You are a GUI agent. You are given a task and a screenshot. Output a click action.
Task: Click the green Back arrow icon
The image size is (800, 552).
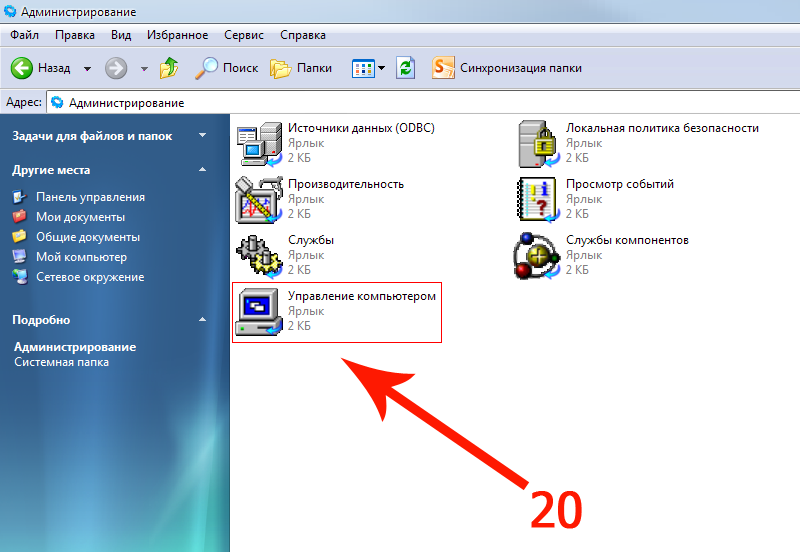(21, 68)
